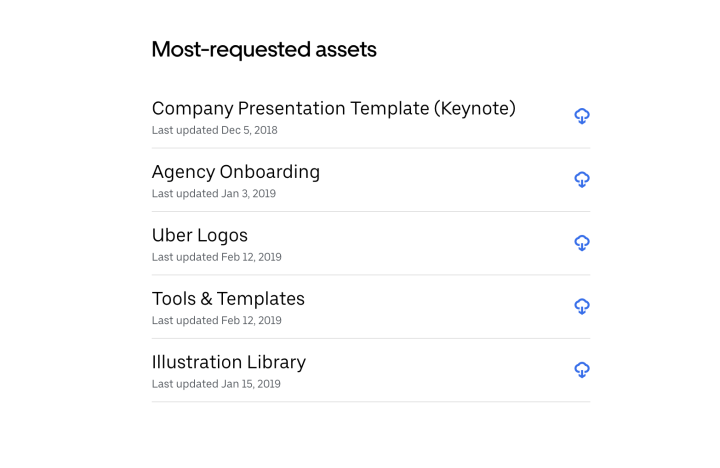720x468 pixels.
Task: Open the Tools & Templates title
Action: (228, 299)
